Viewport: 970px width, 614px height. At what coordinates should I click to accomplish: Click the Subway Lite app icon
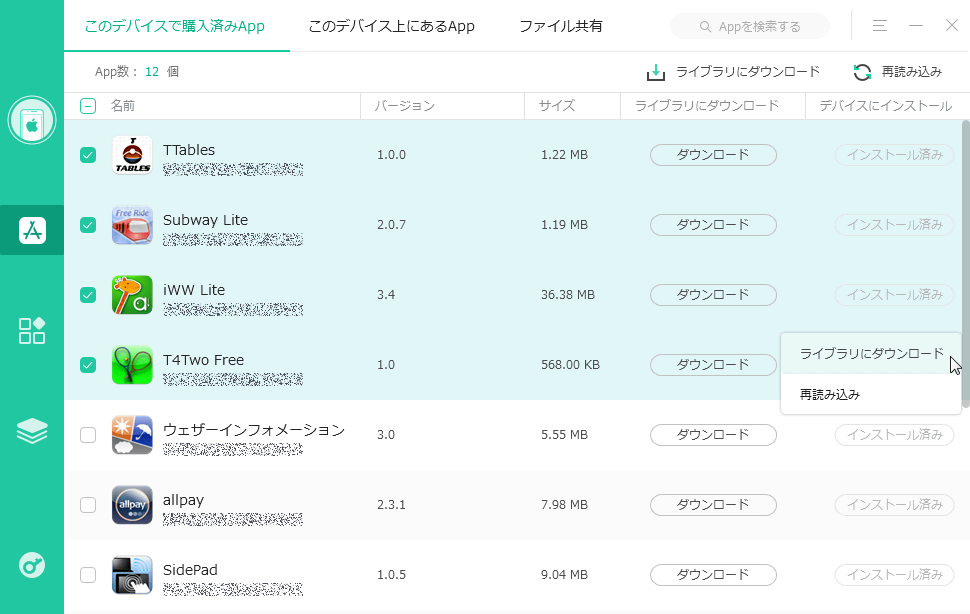click(x=132, y=225)
